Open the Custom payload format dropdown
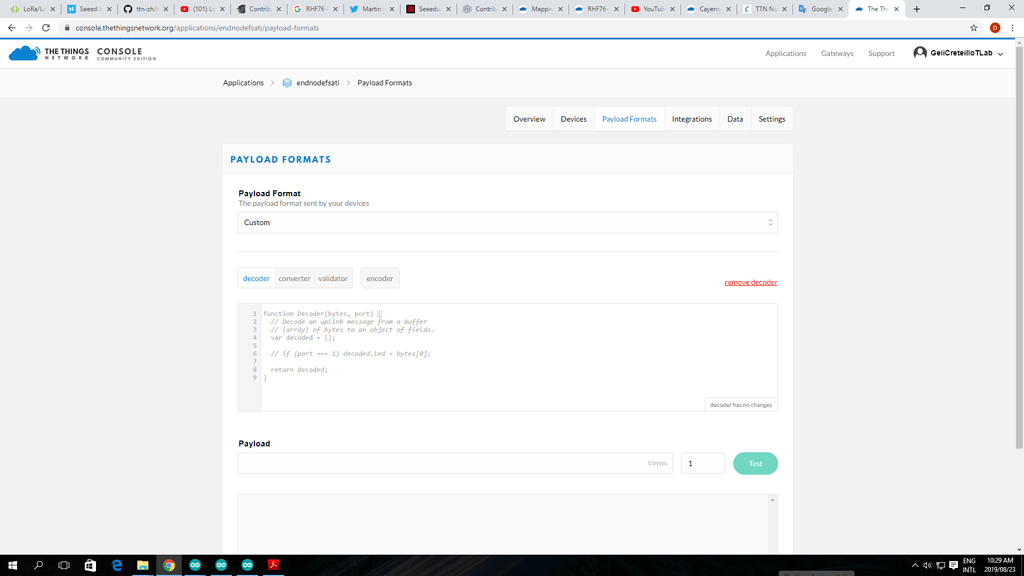The image size is (1024, 576). (x=505, y=221)
